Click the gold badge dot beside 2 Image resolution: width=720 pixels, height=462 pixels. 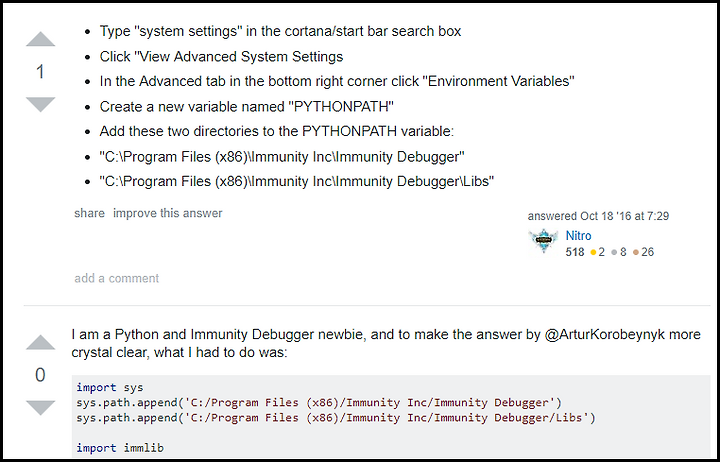point(593,252)
